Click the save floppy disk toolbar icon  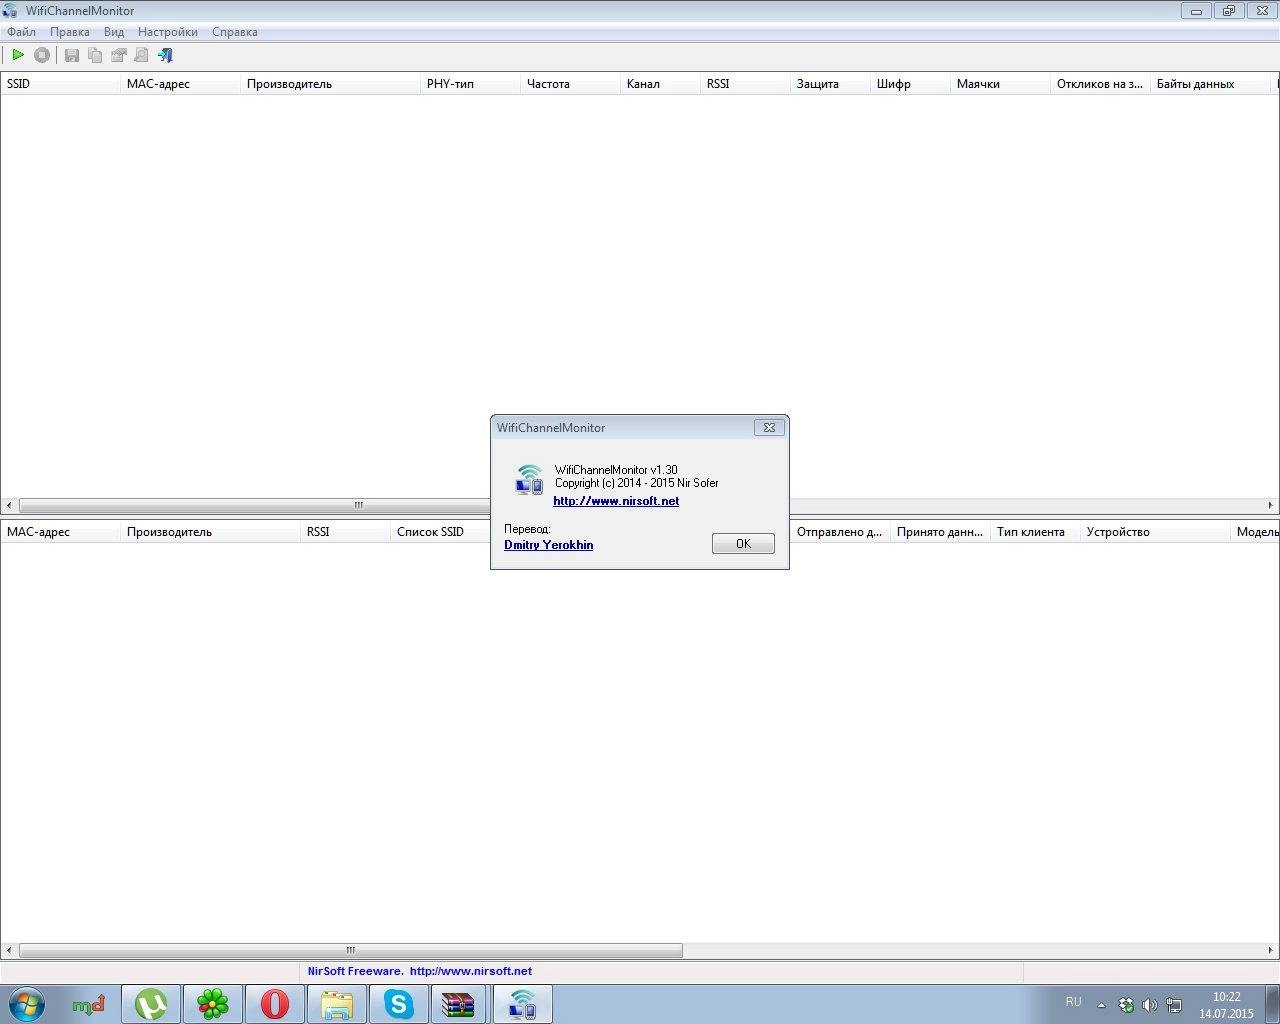click(72, 55)
